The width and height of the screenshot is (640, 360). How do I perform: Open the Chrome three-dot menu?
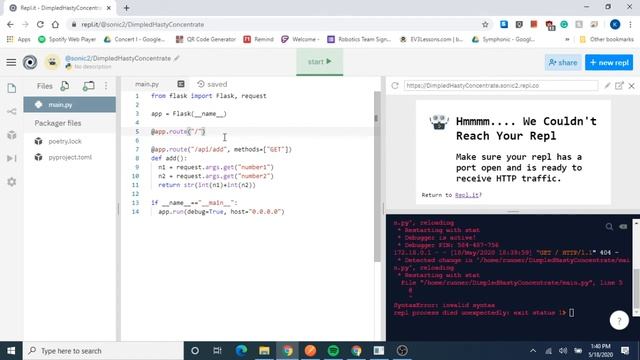631,24
